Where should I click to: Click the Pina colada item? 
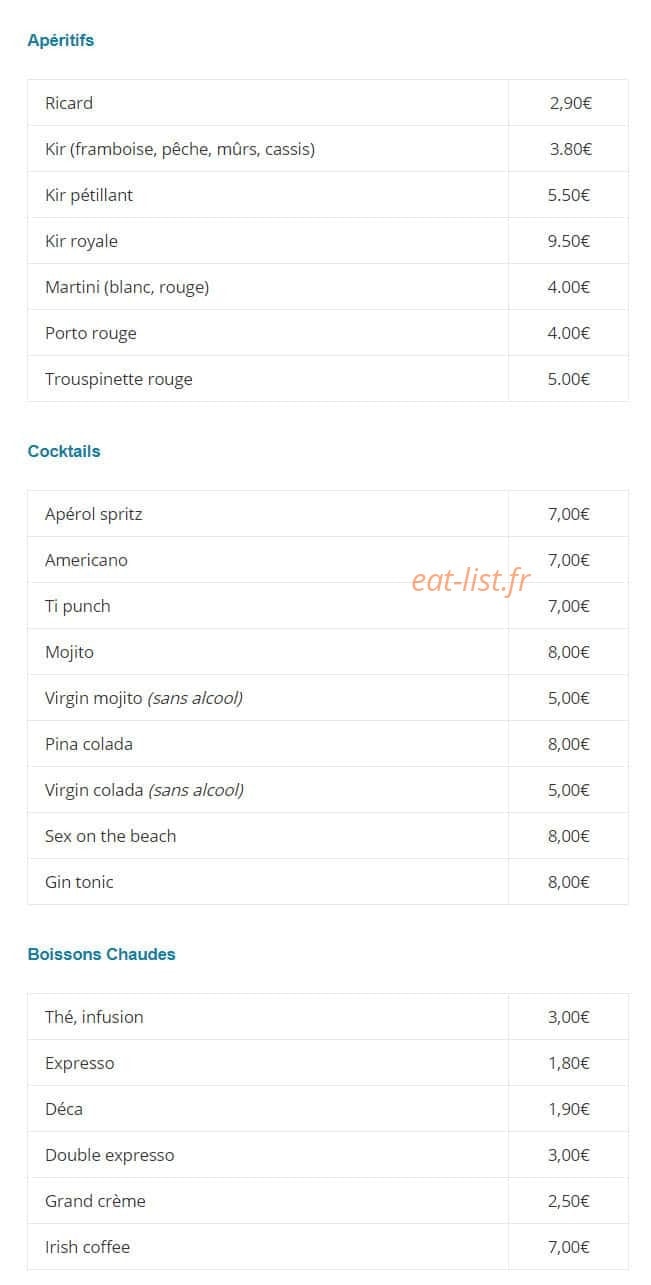[89, 744]
